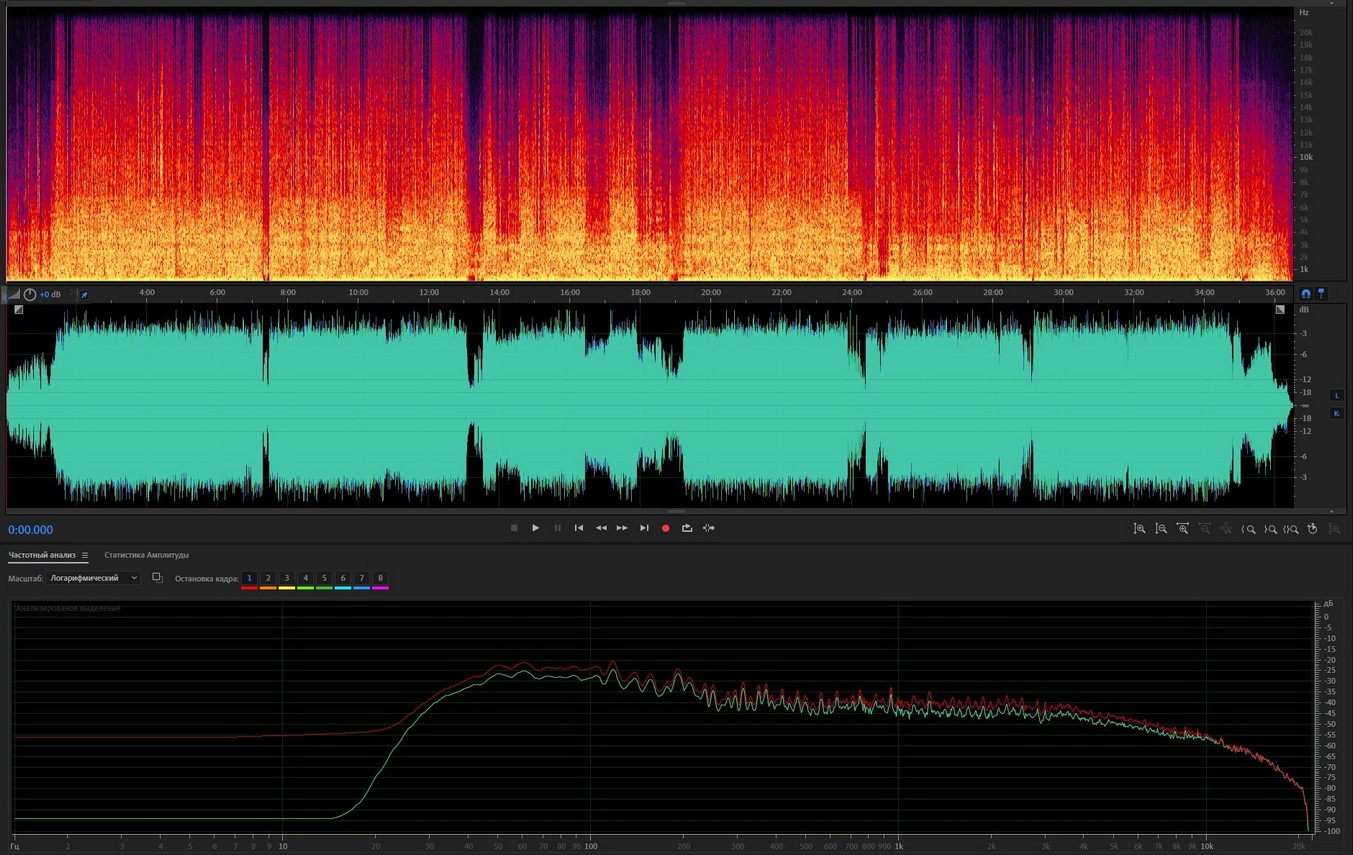Toggle the pin icon next to +0 dB
Image resolution: width=1353 pixels, height=855 pixels.
84,295
